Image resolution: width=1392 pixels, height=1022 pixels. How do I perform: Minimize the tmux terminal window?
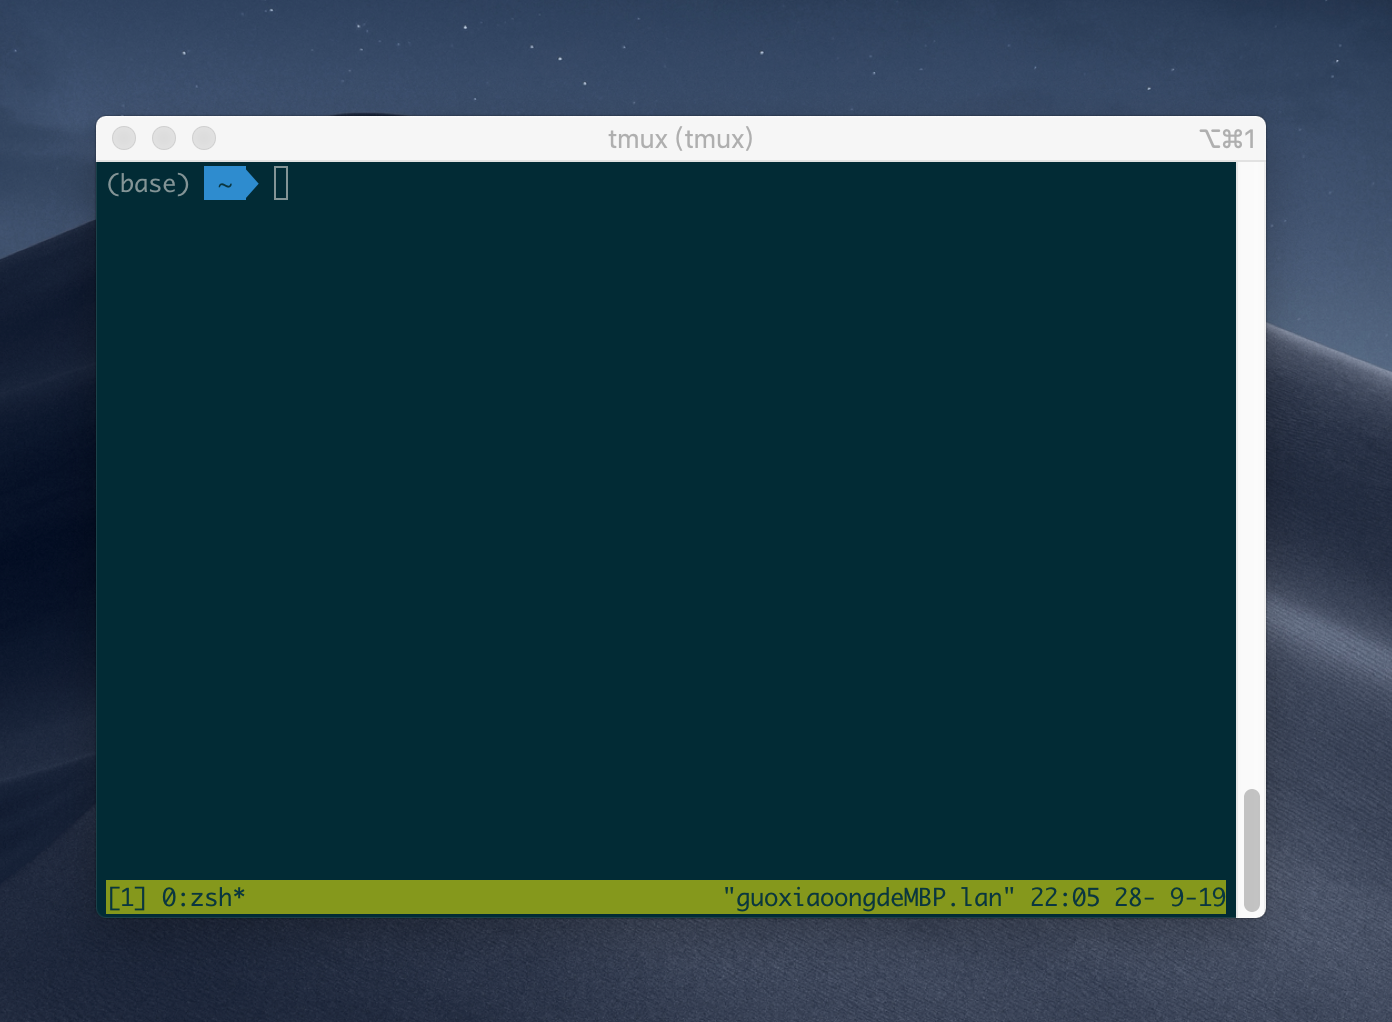click(x=164, y=138)
